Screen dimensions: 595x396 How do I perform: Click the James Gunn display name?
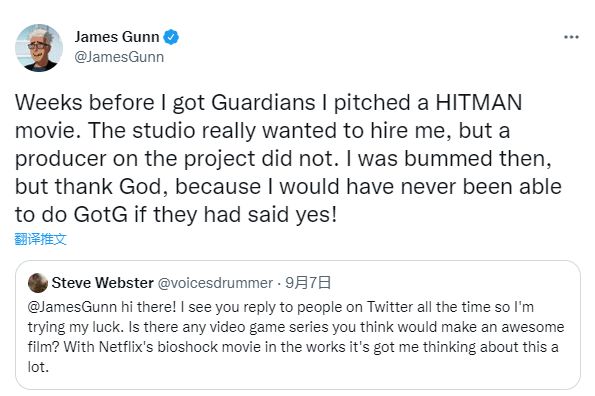pyautogui.click(x=117, y=37)
